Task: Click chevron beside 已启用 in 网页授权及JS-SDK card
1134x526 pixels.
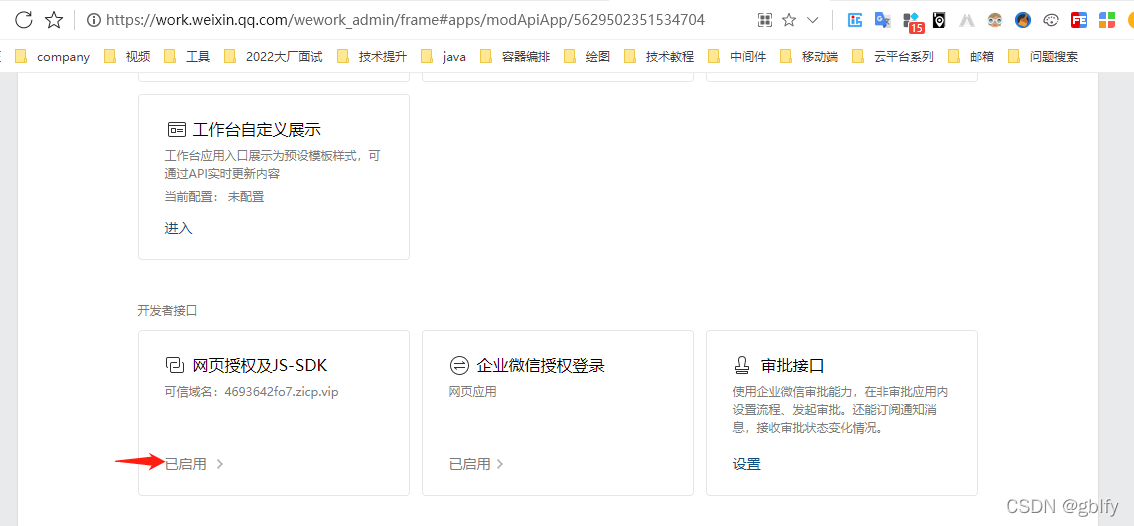Action: (220, 465)
